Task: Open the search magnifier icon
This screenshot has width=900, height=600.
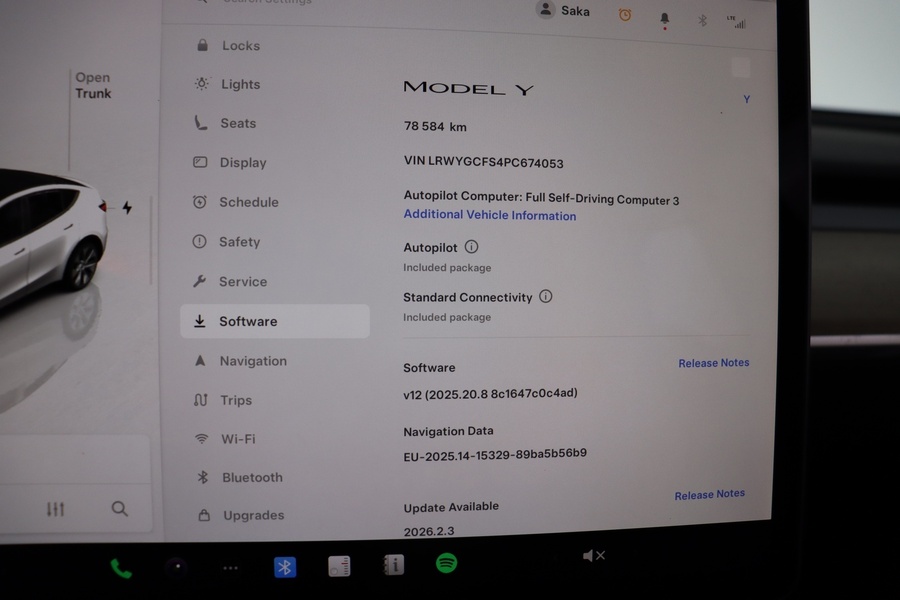Action: click(x=120, y=509)
